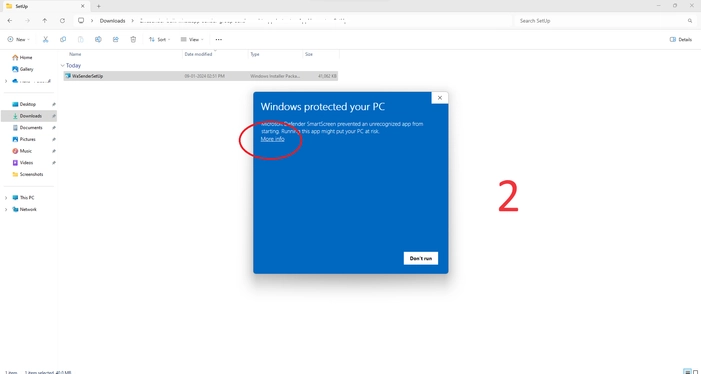The width and height of the screenshot is (701, 374).
Task: Click the up-one-level arrow
Action: click(45, 21)
